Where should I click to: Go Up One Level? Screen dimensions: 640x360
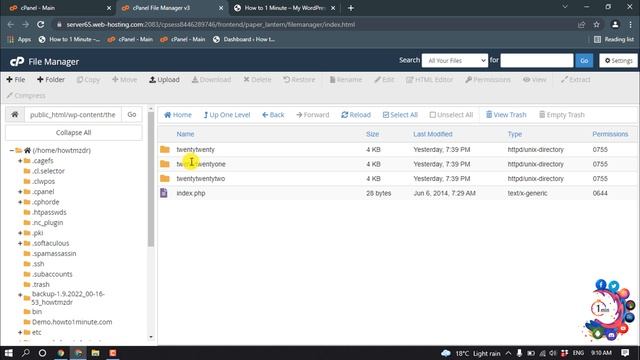pyautogui.click(x=227, y=115)
